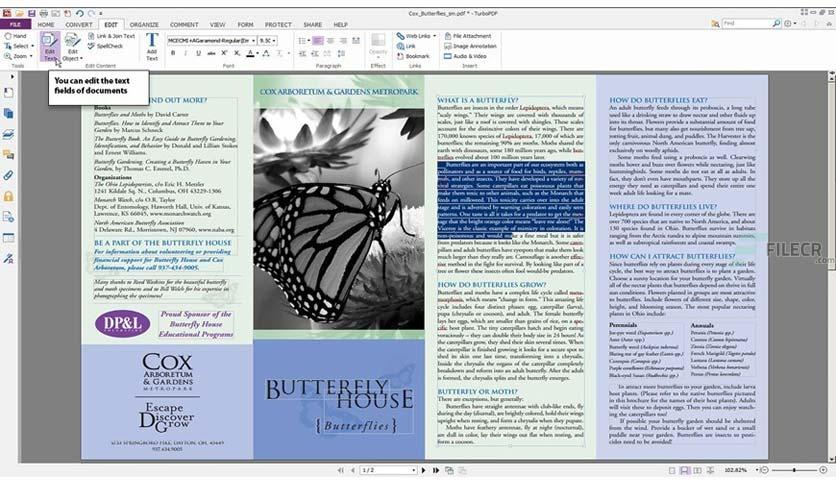
Task: Toggle italic formatting
Action: coord(186,53)
